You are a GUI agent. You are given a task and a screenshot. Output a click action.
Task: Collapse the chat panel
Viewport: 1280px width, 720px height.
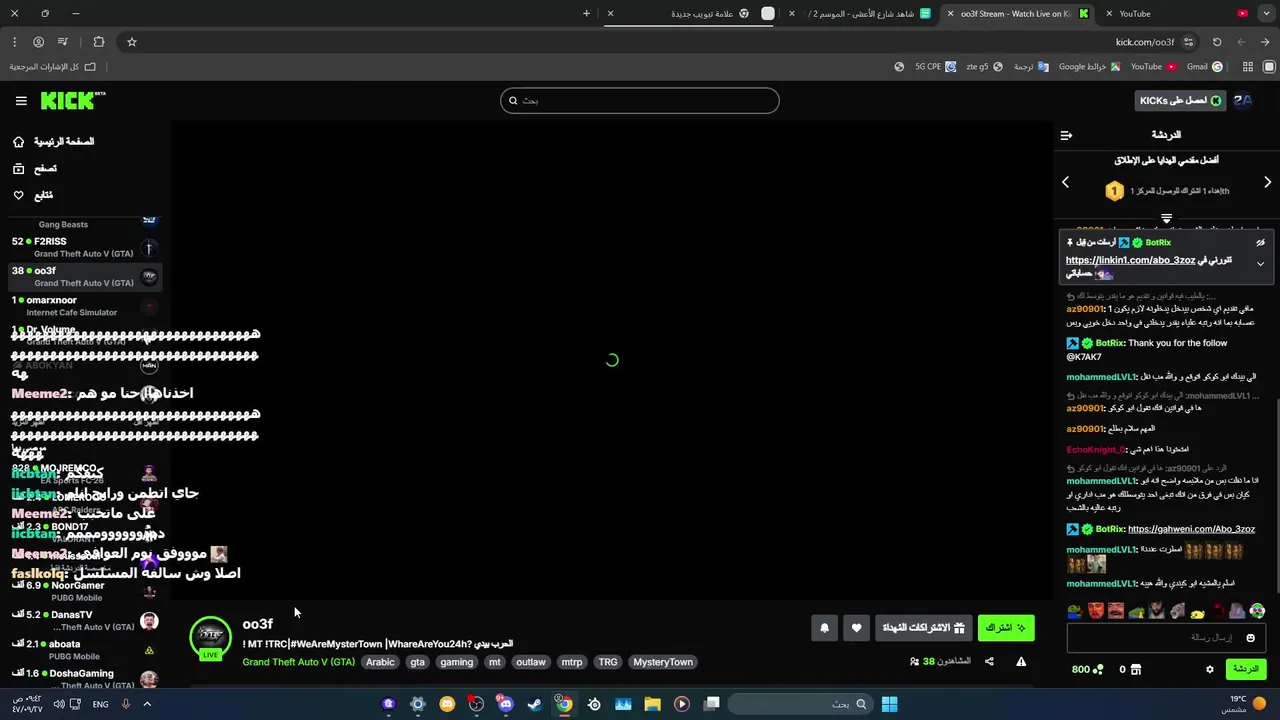pos(1066,135)
